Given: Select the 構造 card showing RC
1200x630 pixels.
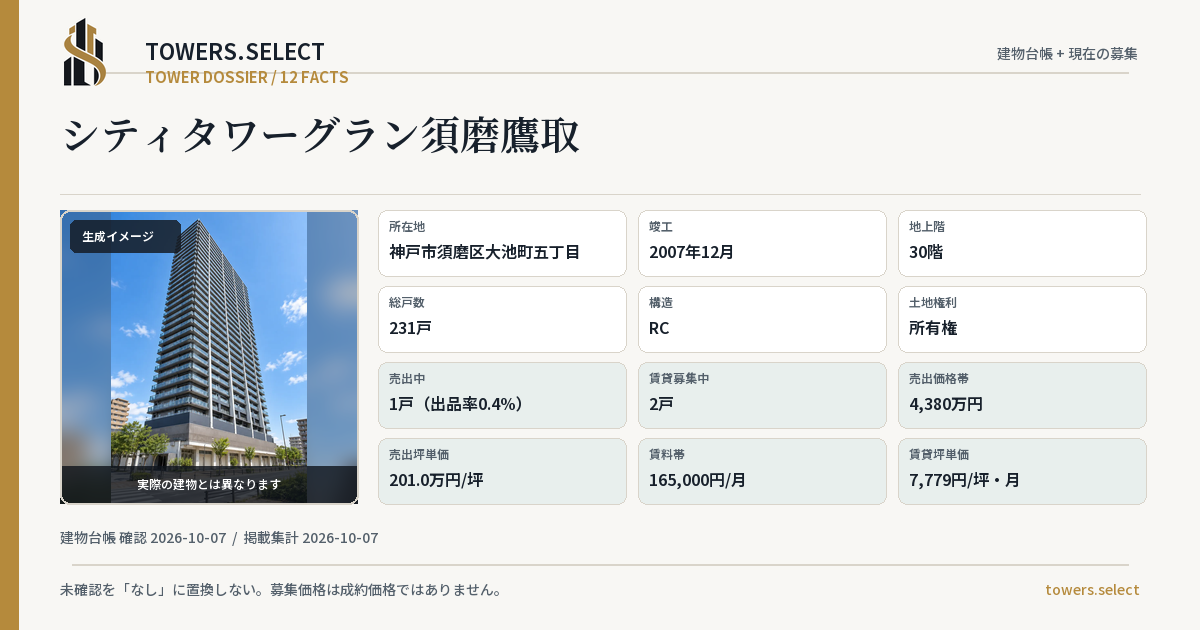Looking at the screenshot, I should (762, 319).
